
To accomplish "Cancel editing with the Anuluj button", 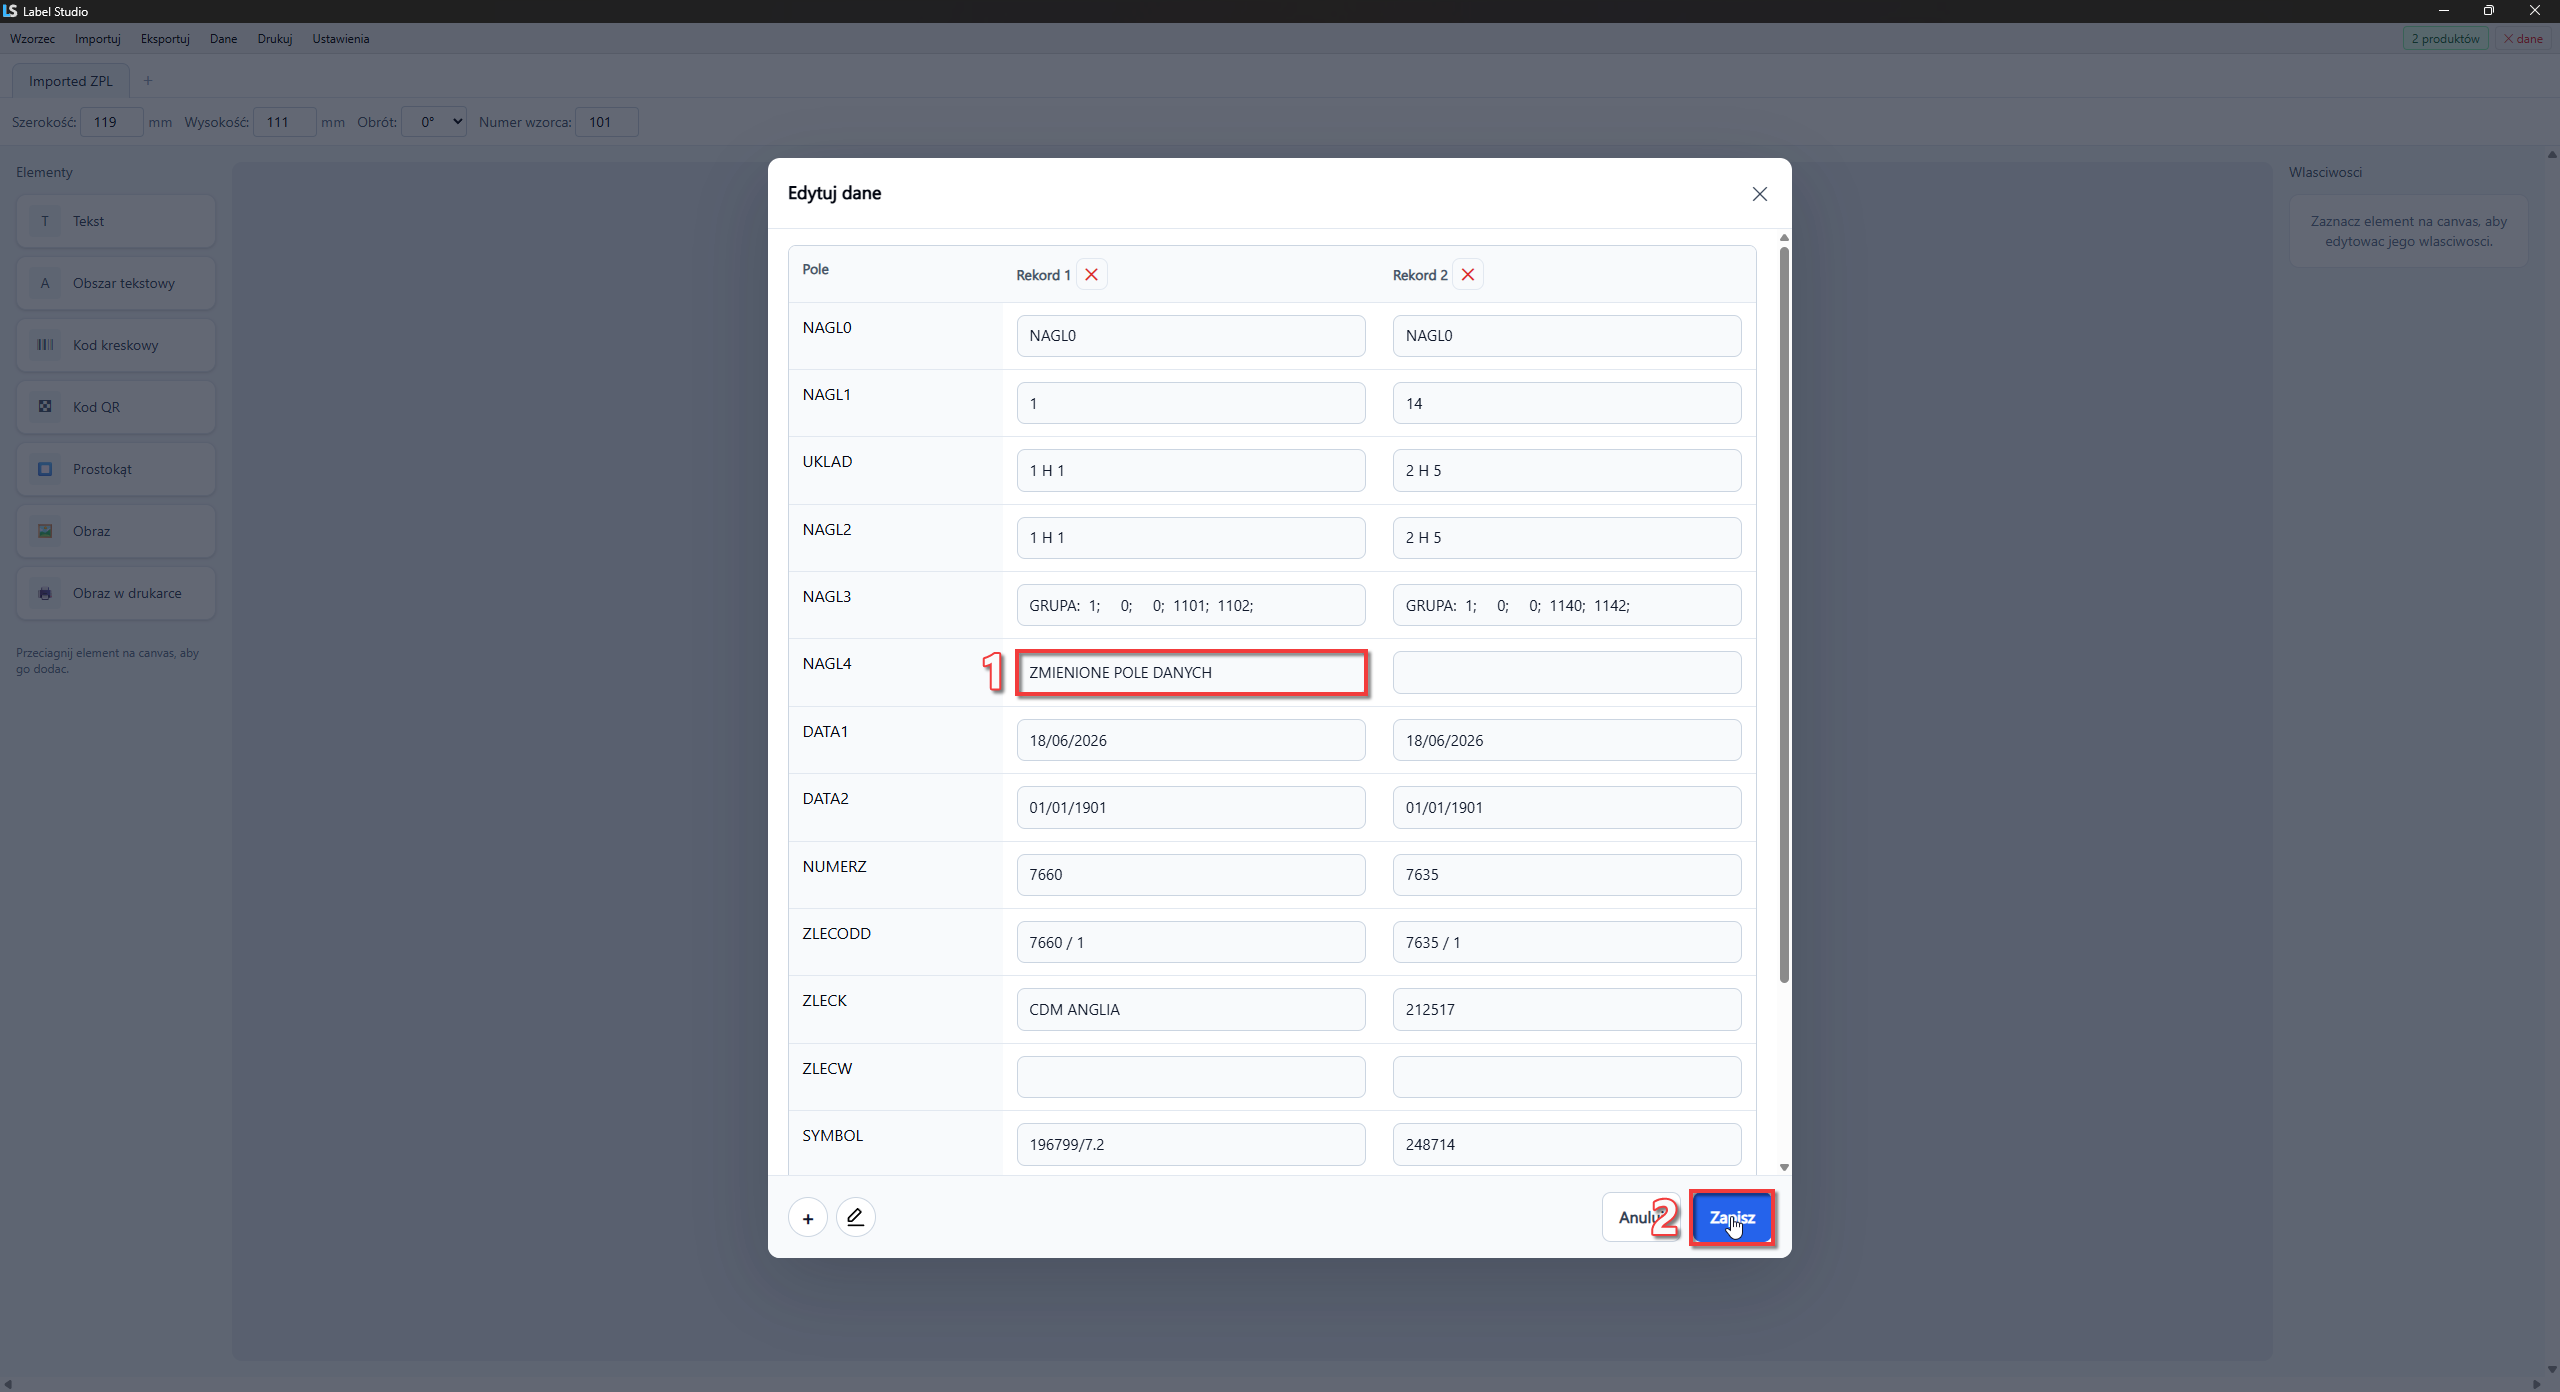I will tap(1640, 1218).
